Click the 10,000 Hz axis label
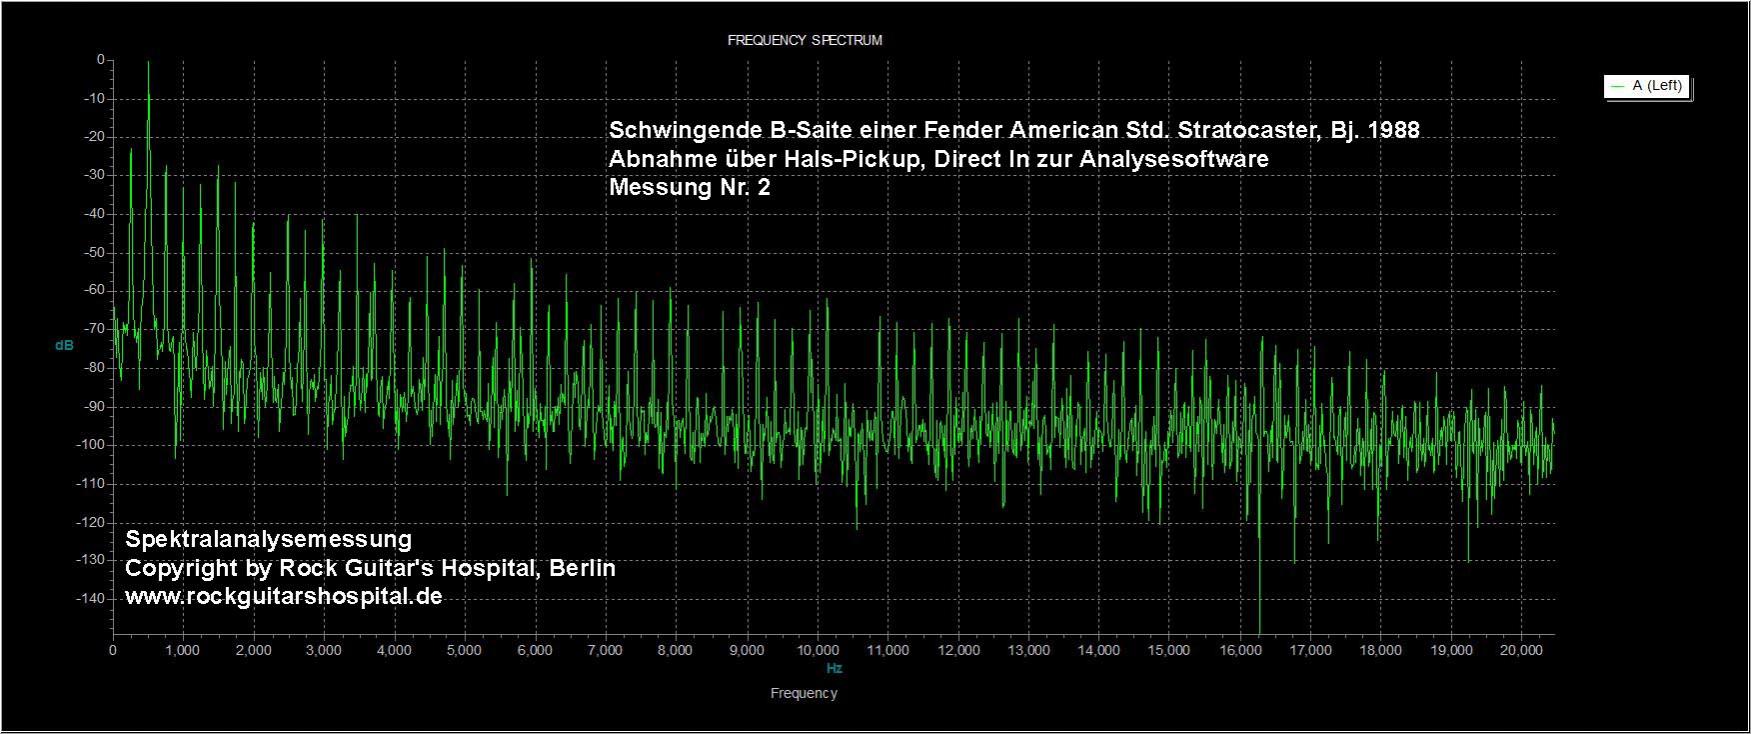Viewport: 1751px width, 734px height. click(x=817, y=650)
